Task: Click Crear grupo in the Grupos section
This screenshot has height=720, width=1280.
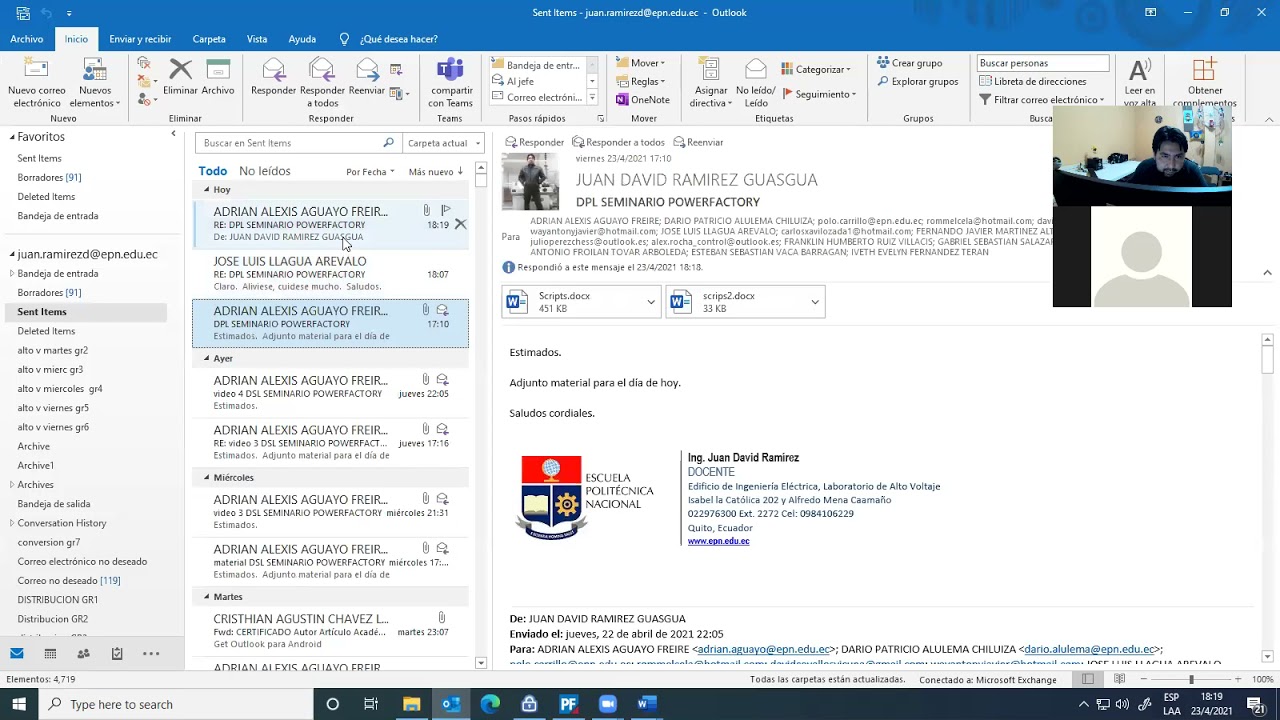Action: [909, 63]
